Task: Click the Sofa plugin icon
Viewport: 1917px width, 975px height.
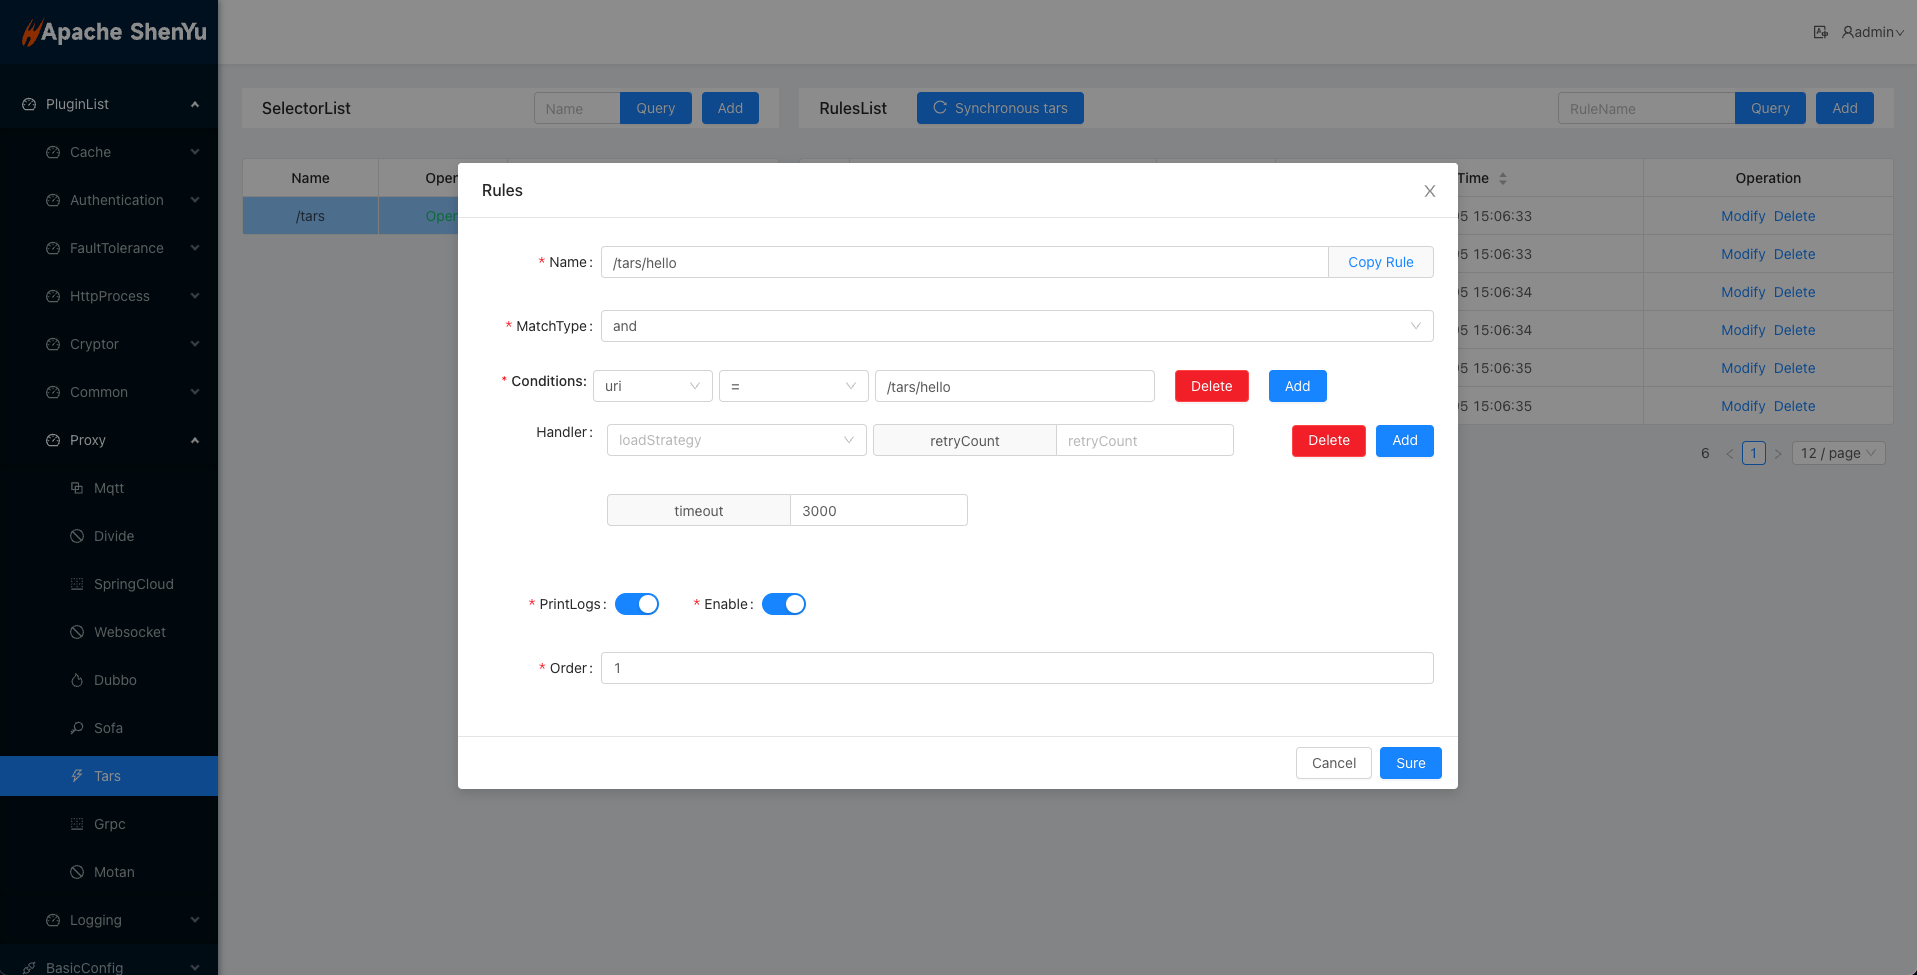Action: click(x=77, y=728)
